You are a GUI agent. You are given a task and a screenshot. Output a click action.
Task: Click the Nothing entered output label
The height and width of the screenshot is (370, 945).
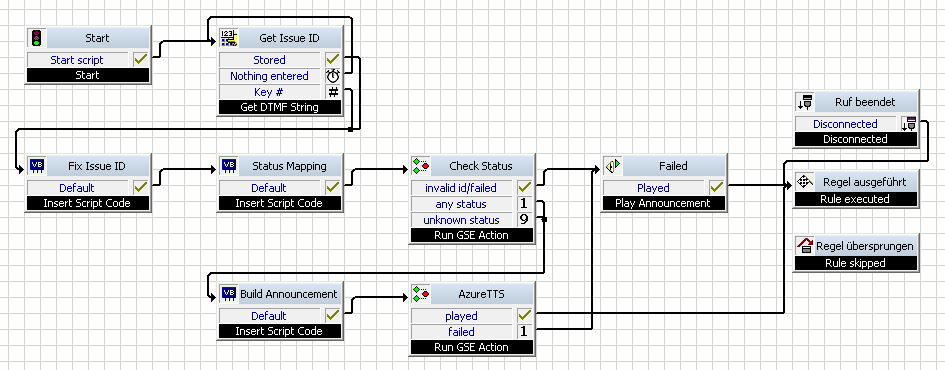269,76
